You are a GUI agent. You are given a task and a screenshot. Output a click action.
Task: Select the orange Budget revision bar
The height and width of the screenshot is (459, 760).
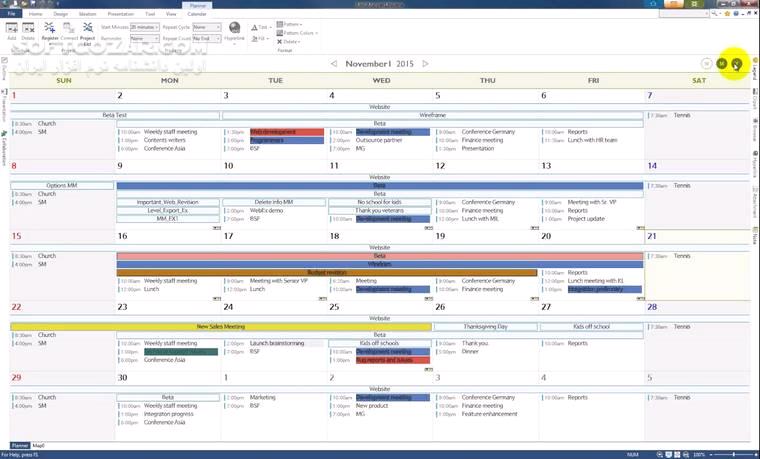327,273
